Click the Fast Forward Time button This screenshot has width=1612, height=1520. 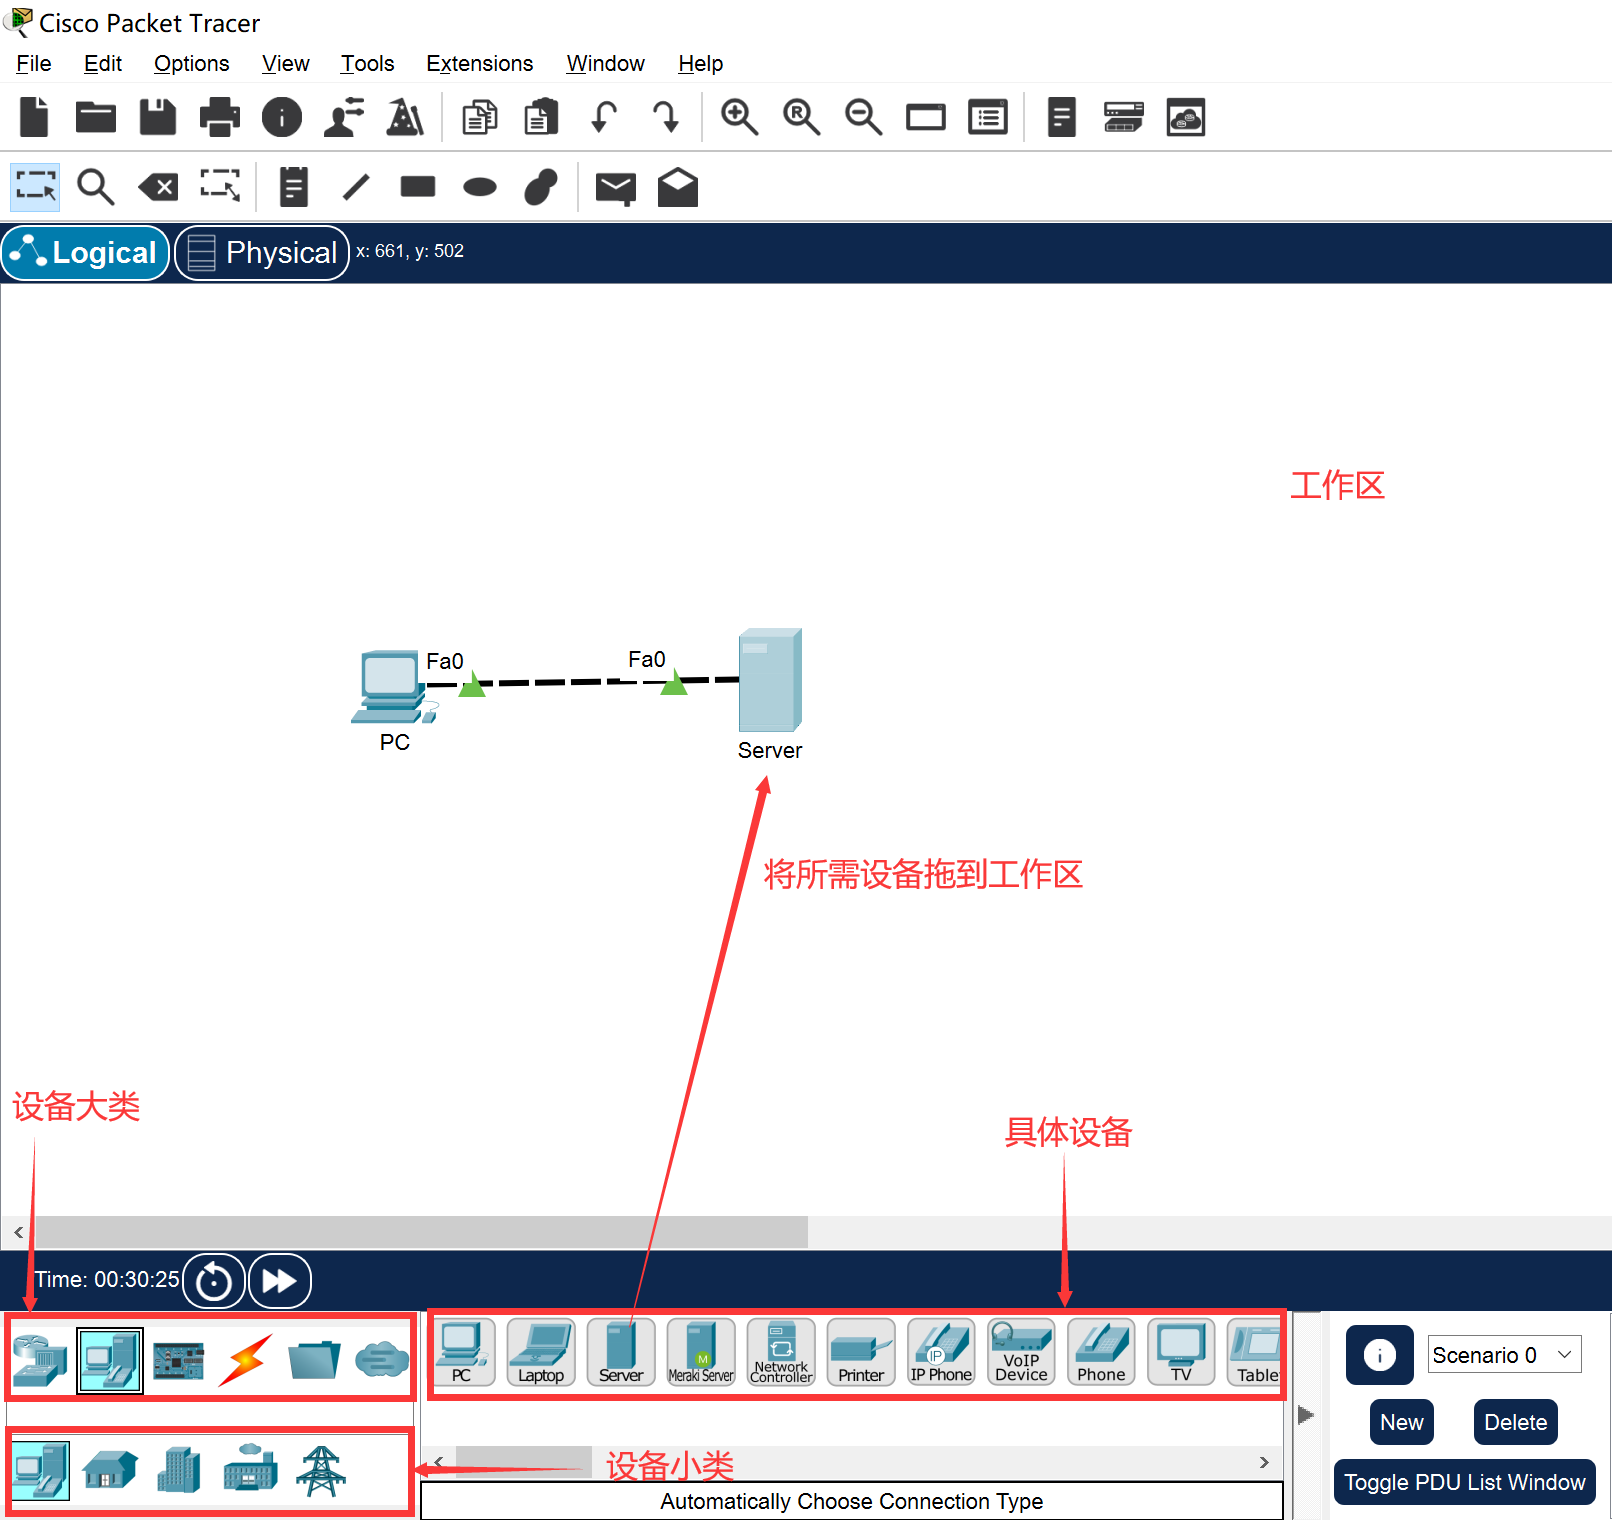pyautogui.click(x=279, y=1281)
